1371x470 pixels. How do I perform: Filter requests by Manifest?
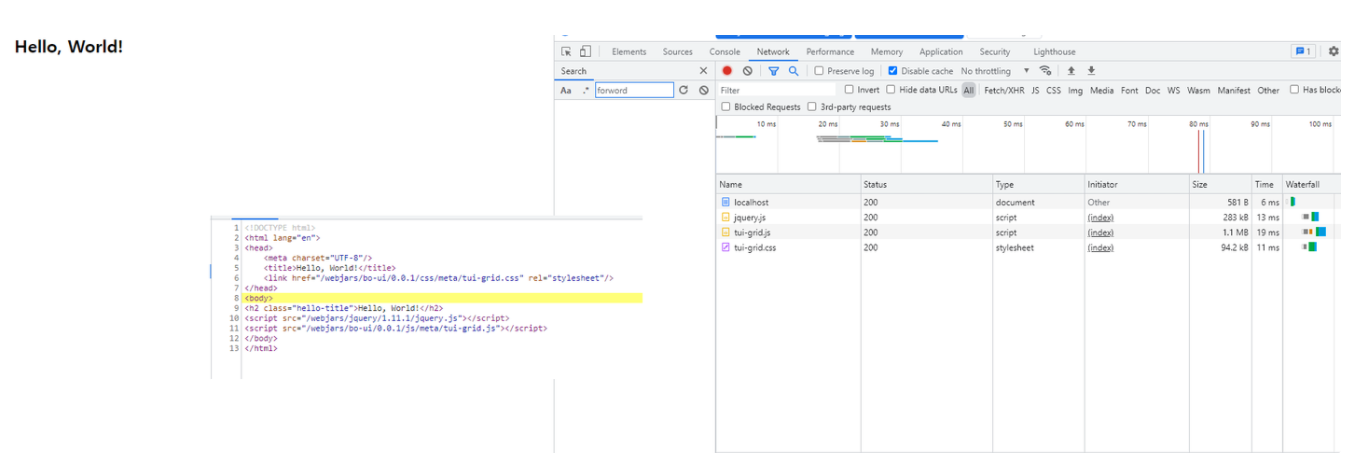pyautogui.click(x=1234, y=90)
